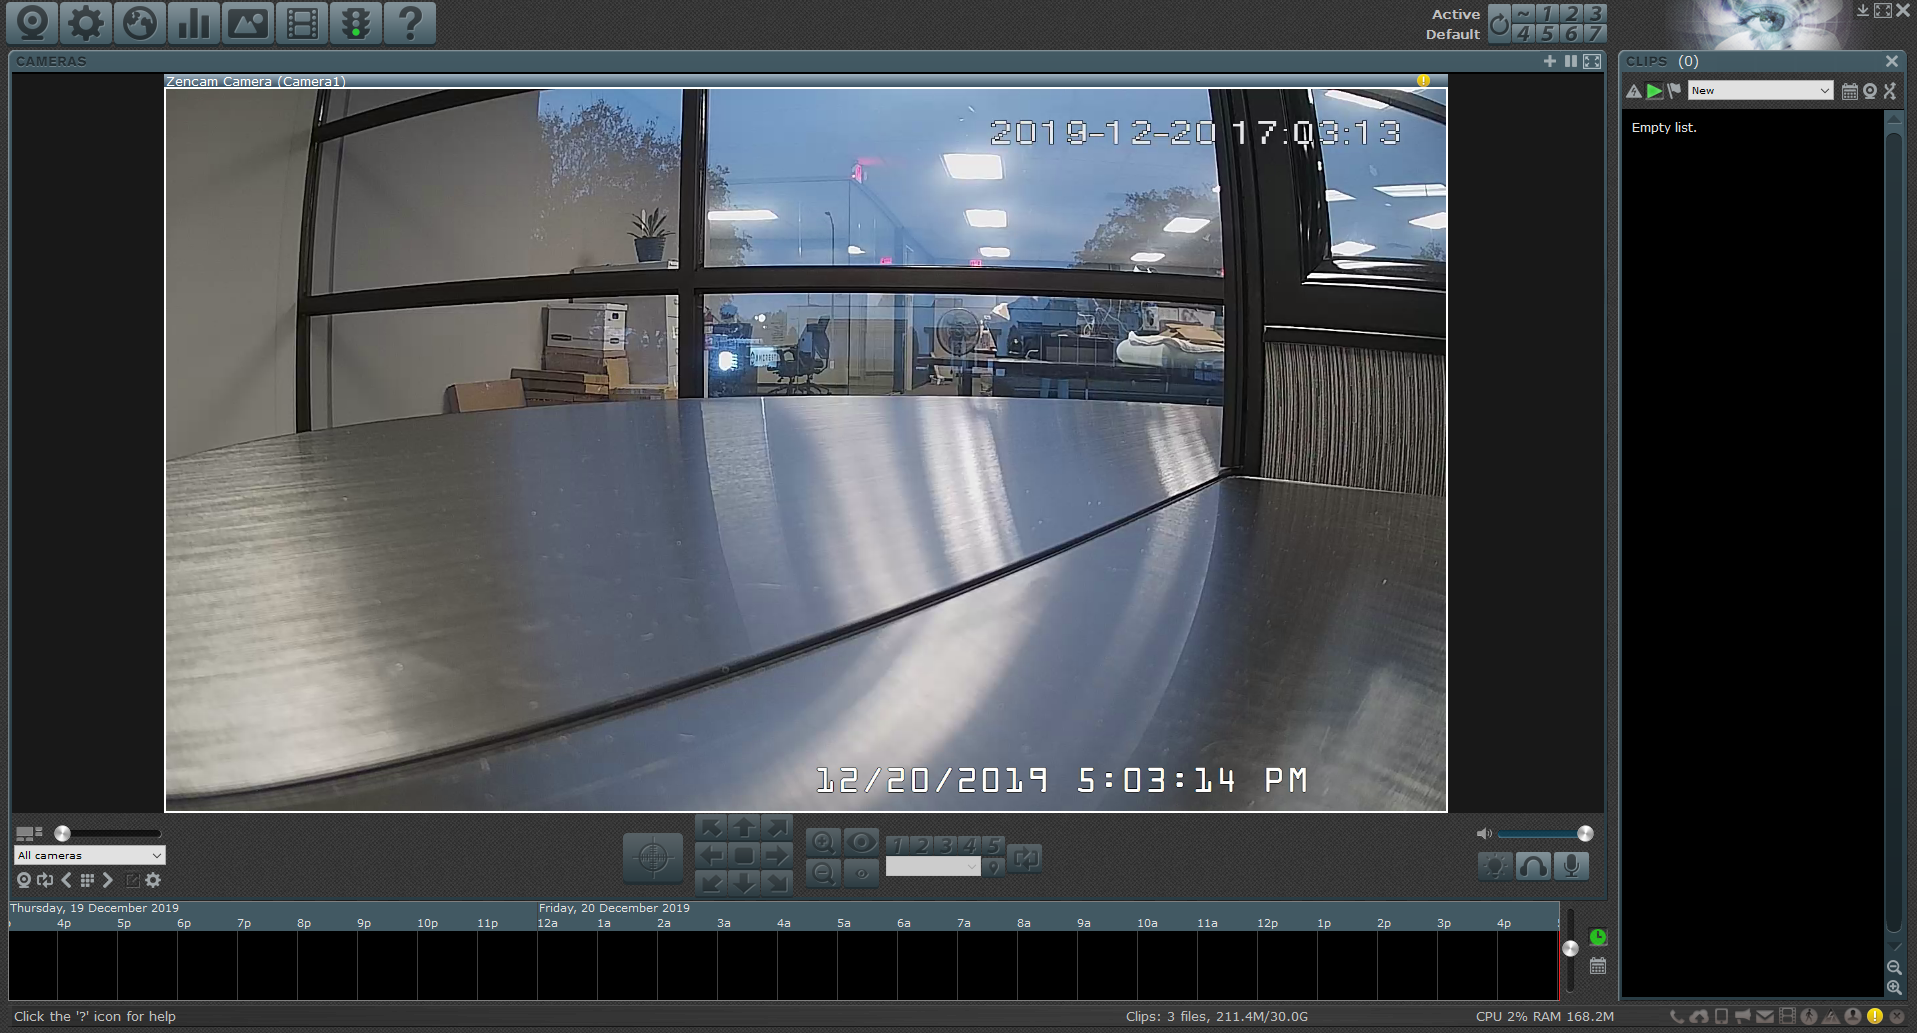Click the 6a mark on the timeline
This screenshot has height=1033, width=1917.
tap(904, 923)
